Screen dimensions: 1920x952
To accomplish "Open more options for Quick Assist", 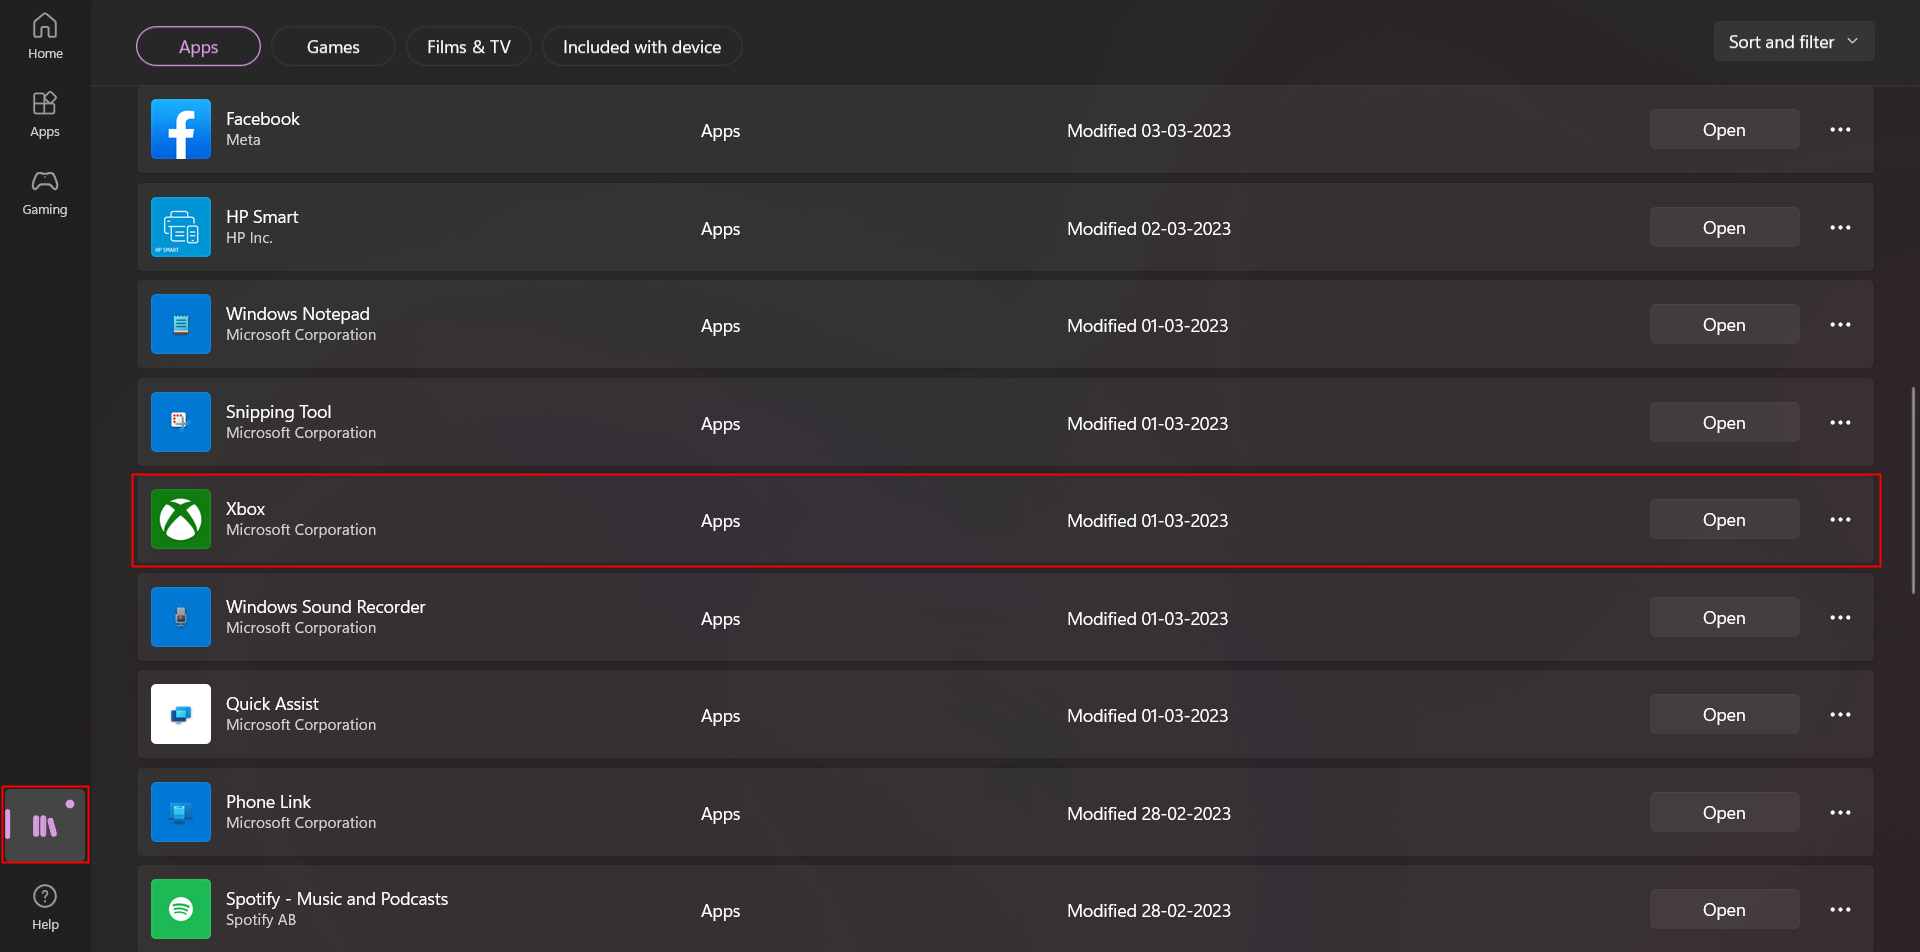I will pyautogui.click(x=1840, y=715).
